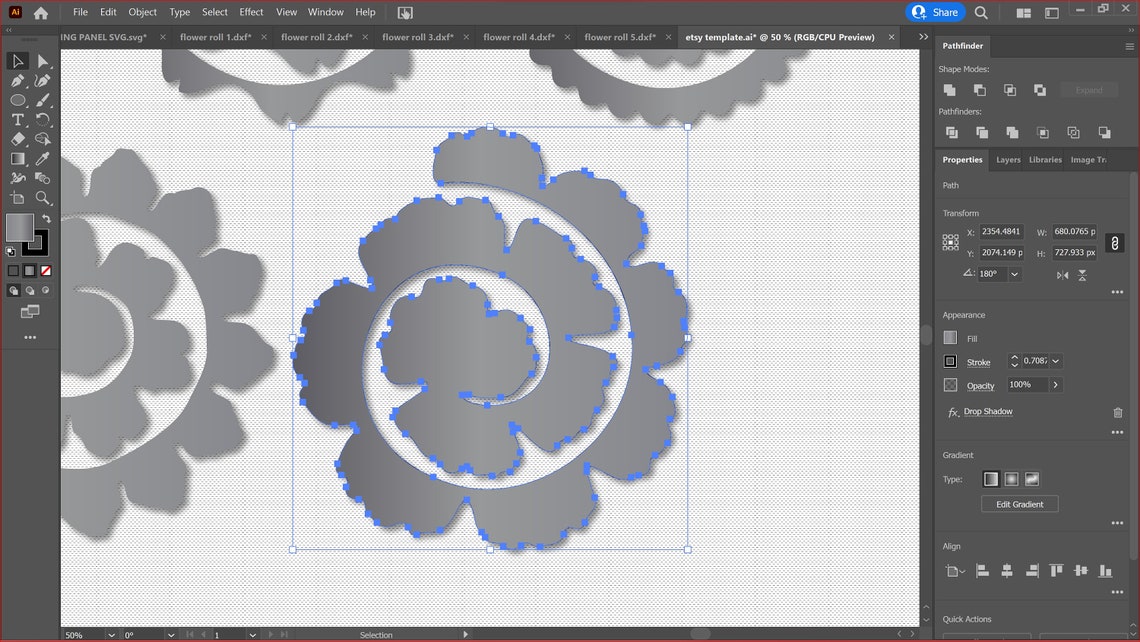Click the Fill color swatch in toolbar

tap(20, 227)
